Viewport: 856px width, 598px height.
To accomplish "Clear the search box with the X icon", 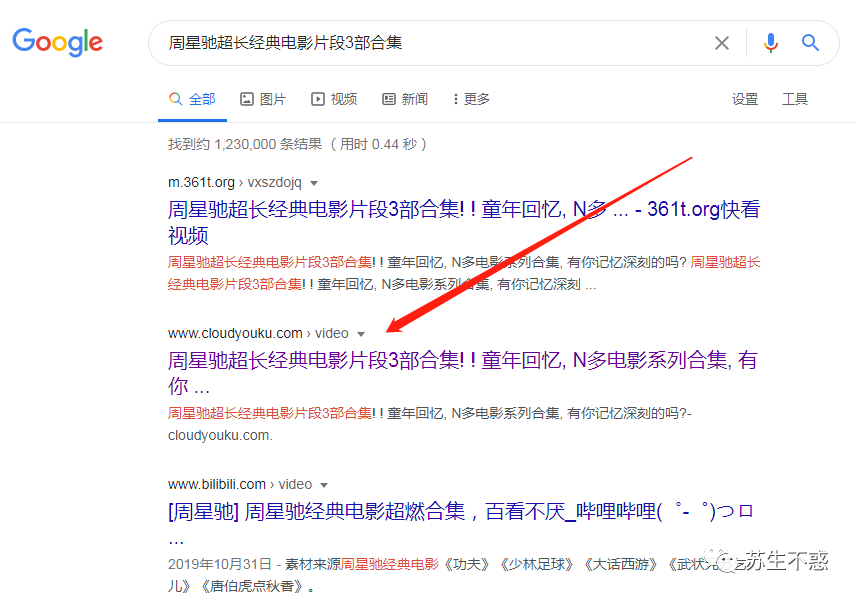I will click(722, 43).
